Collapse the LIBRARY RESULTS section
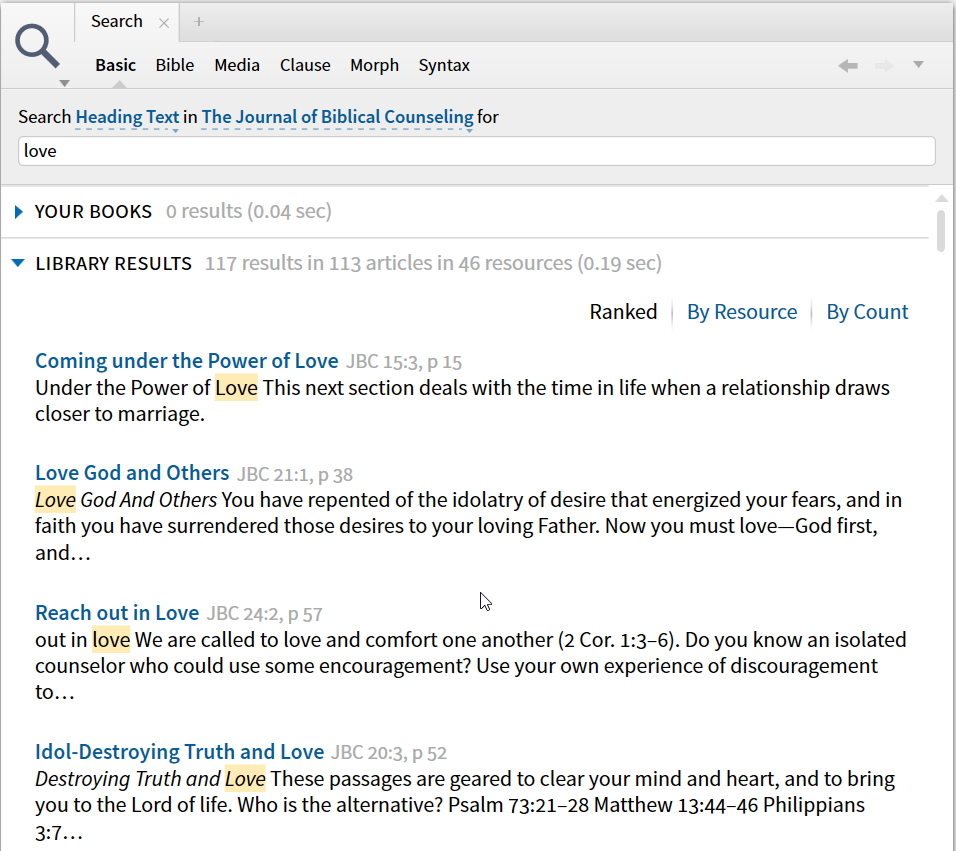Screen dimensions: 956x851 (18, 263)
